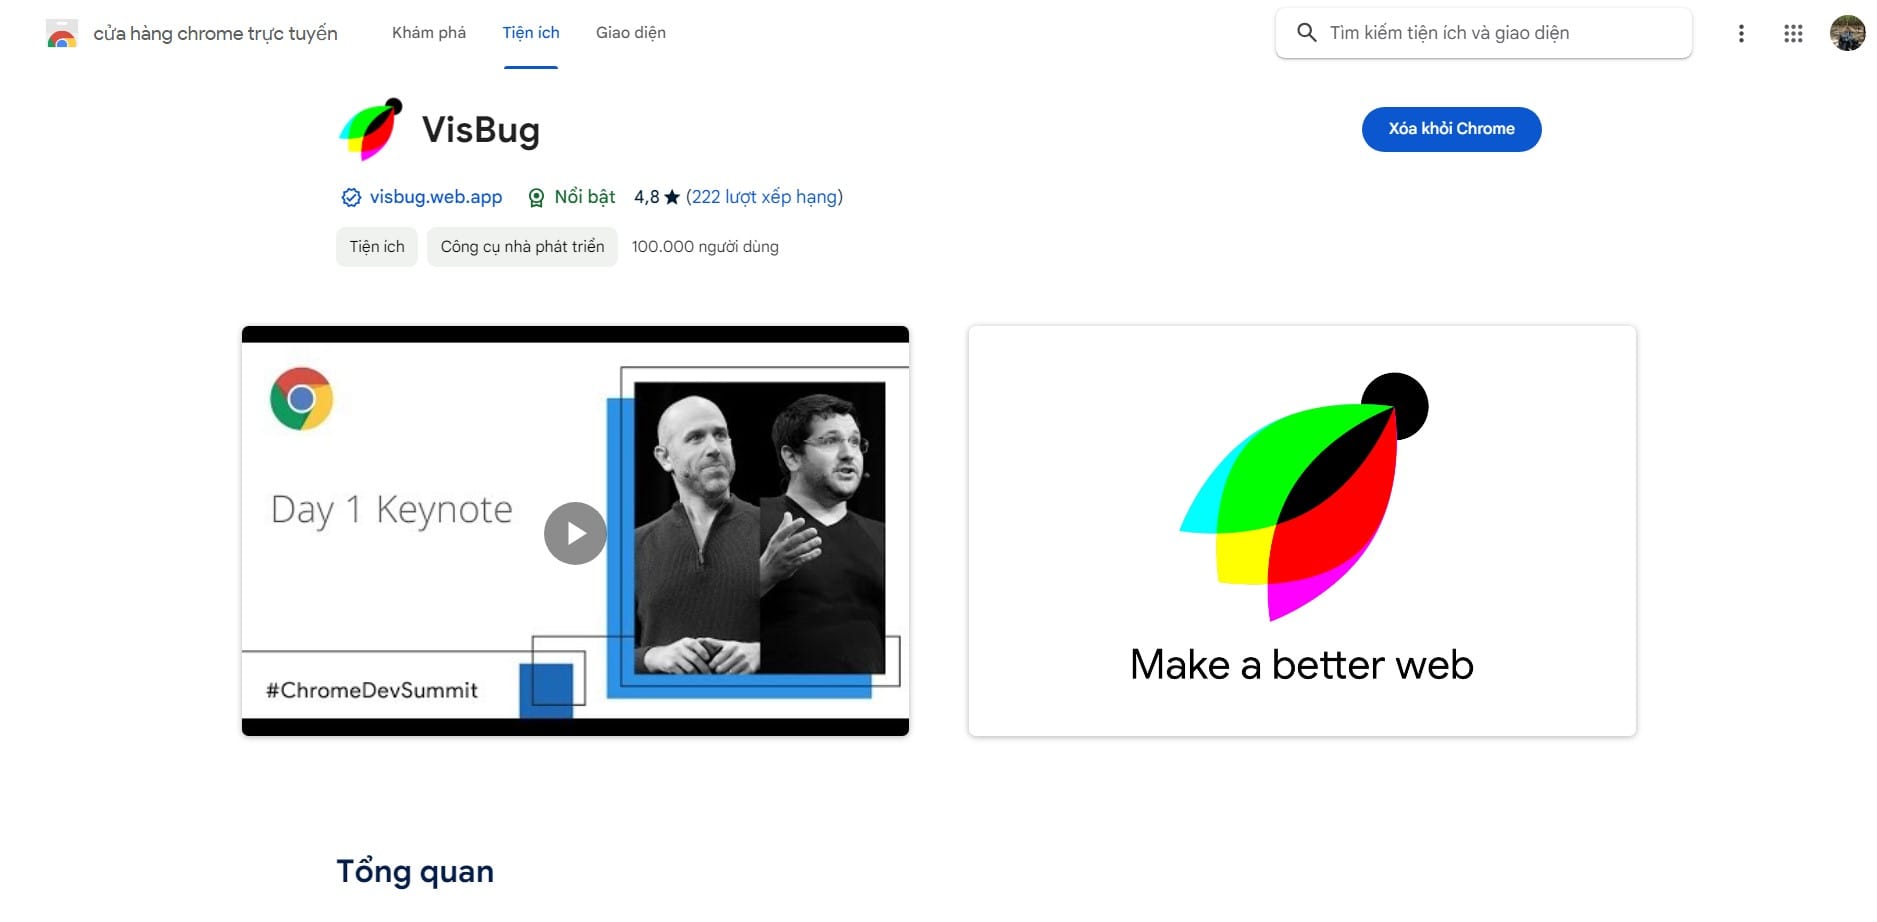1877x922 pixels.
Task: Click the search magnifier icon
Action: (1306, 33)
